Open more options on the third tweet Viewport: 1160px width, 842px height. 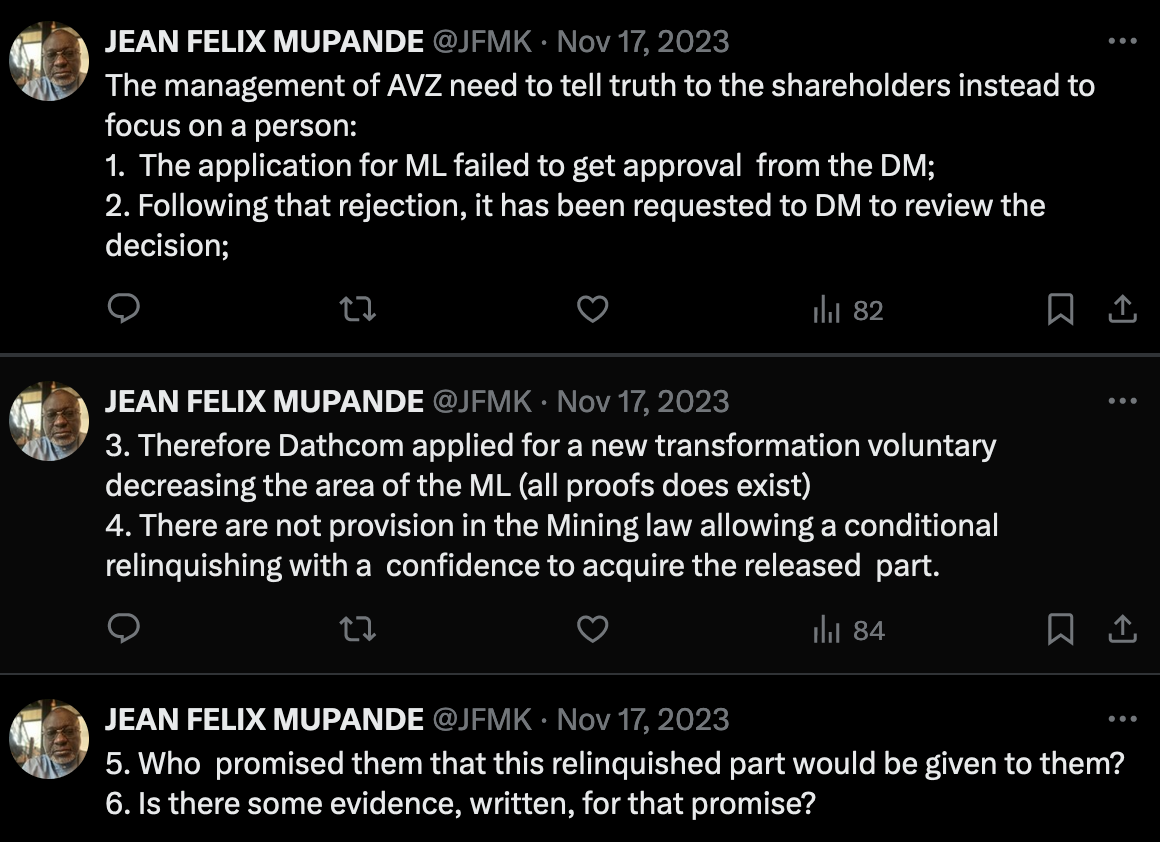click(1123, 720)
